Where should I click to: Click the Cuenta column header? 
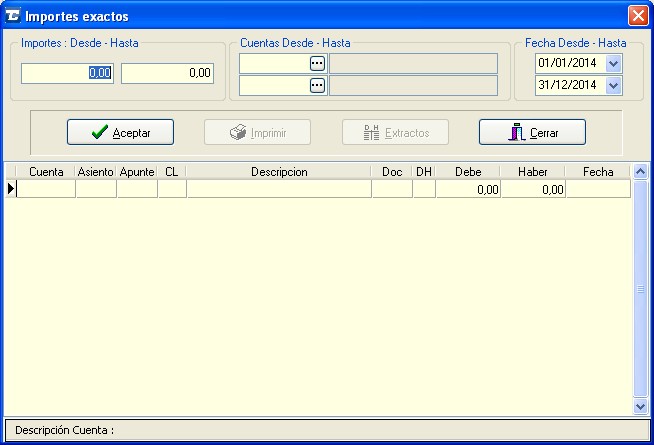pyautogui.click(x=46, y=172)
